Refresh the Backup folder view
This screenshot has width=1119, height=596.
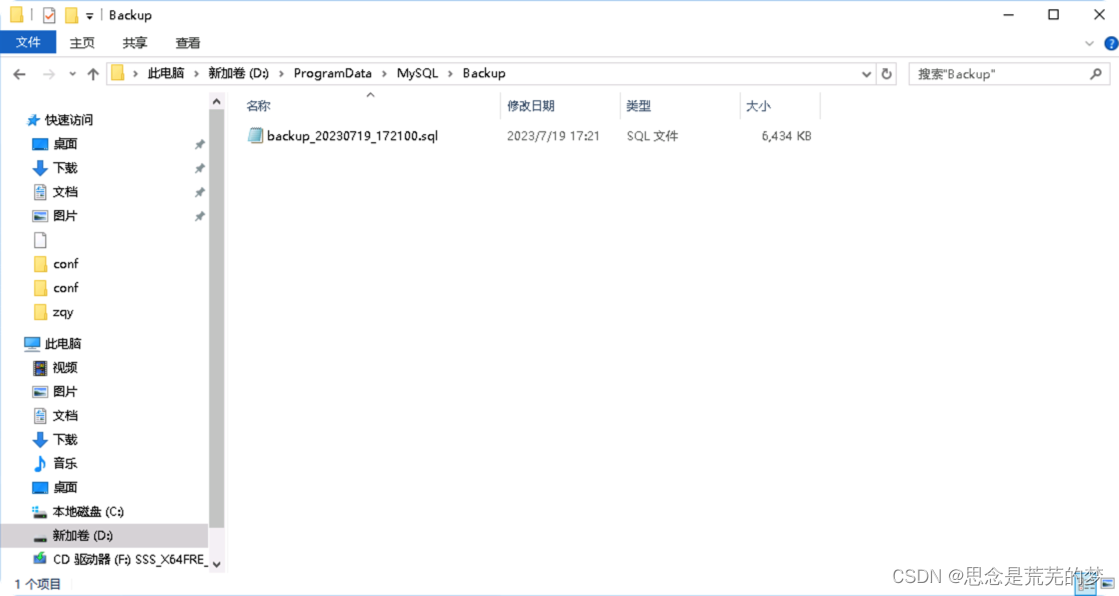(x=886, y=74)
